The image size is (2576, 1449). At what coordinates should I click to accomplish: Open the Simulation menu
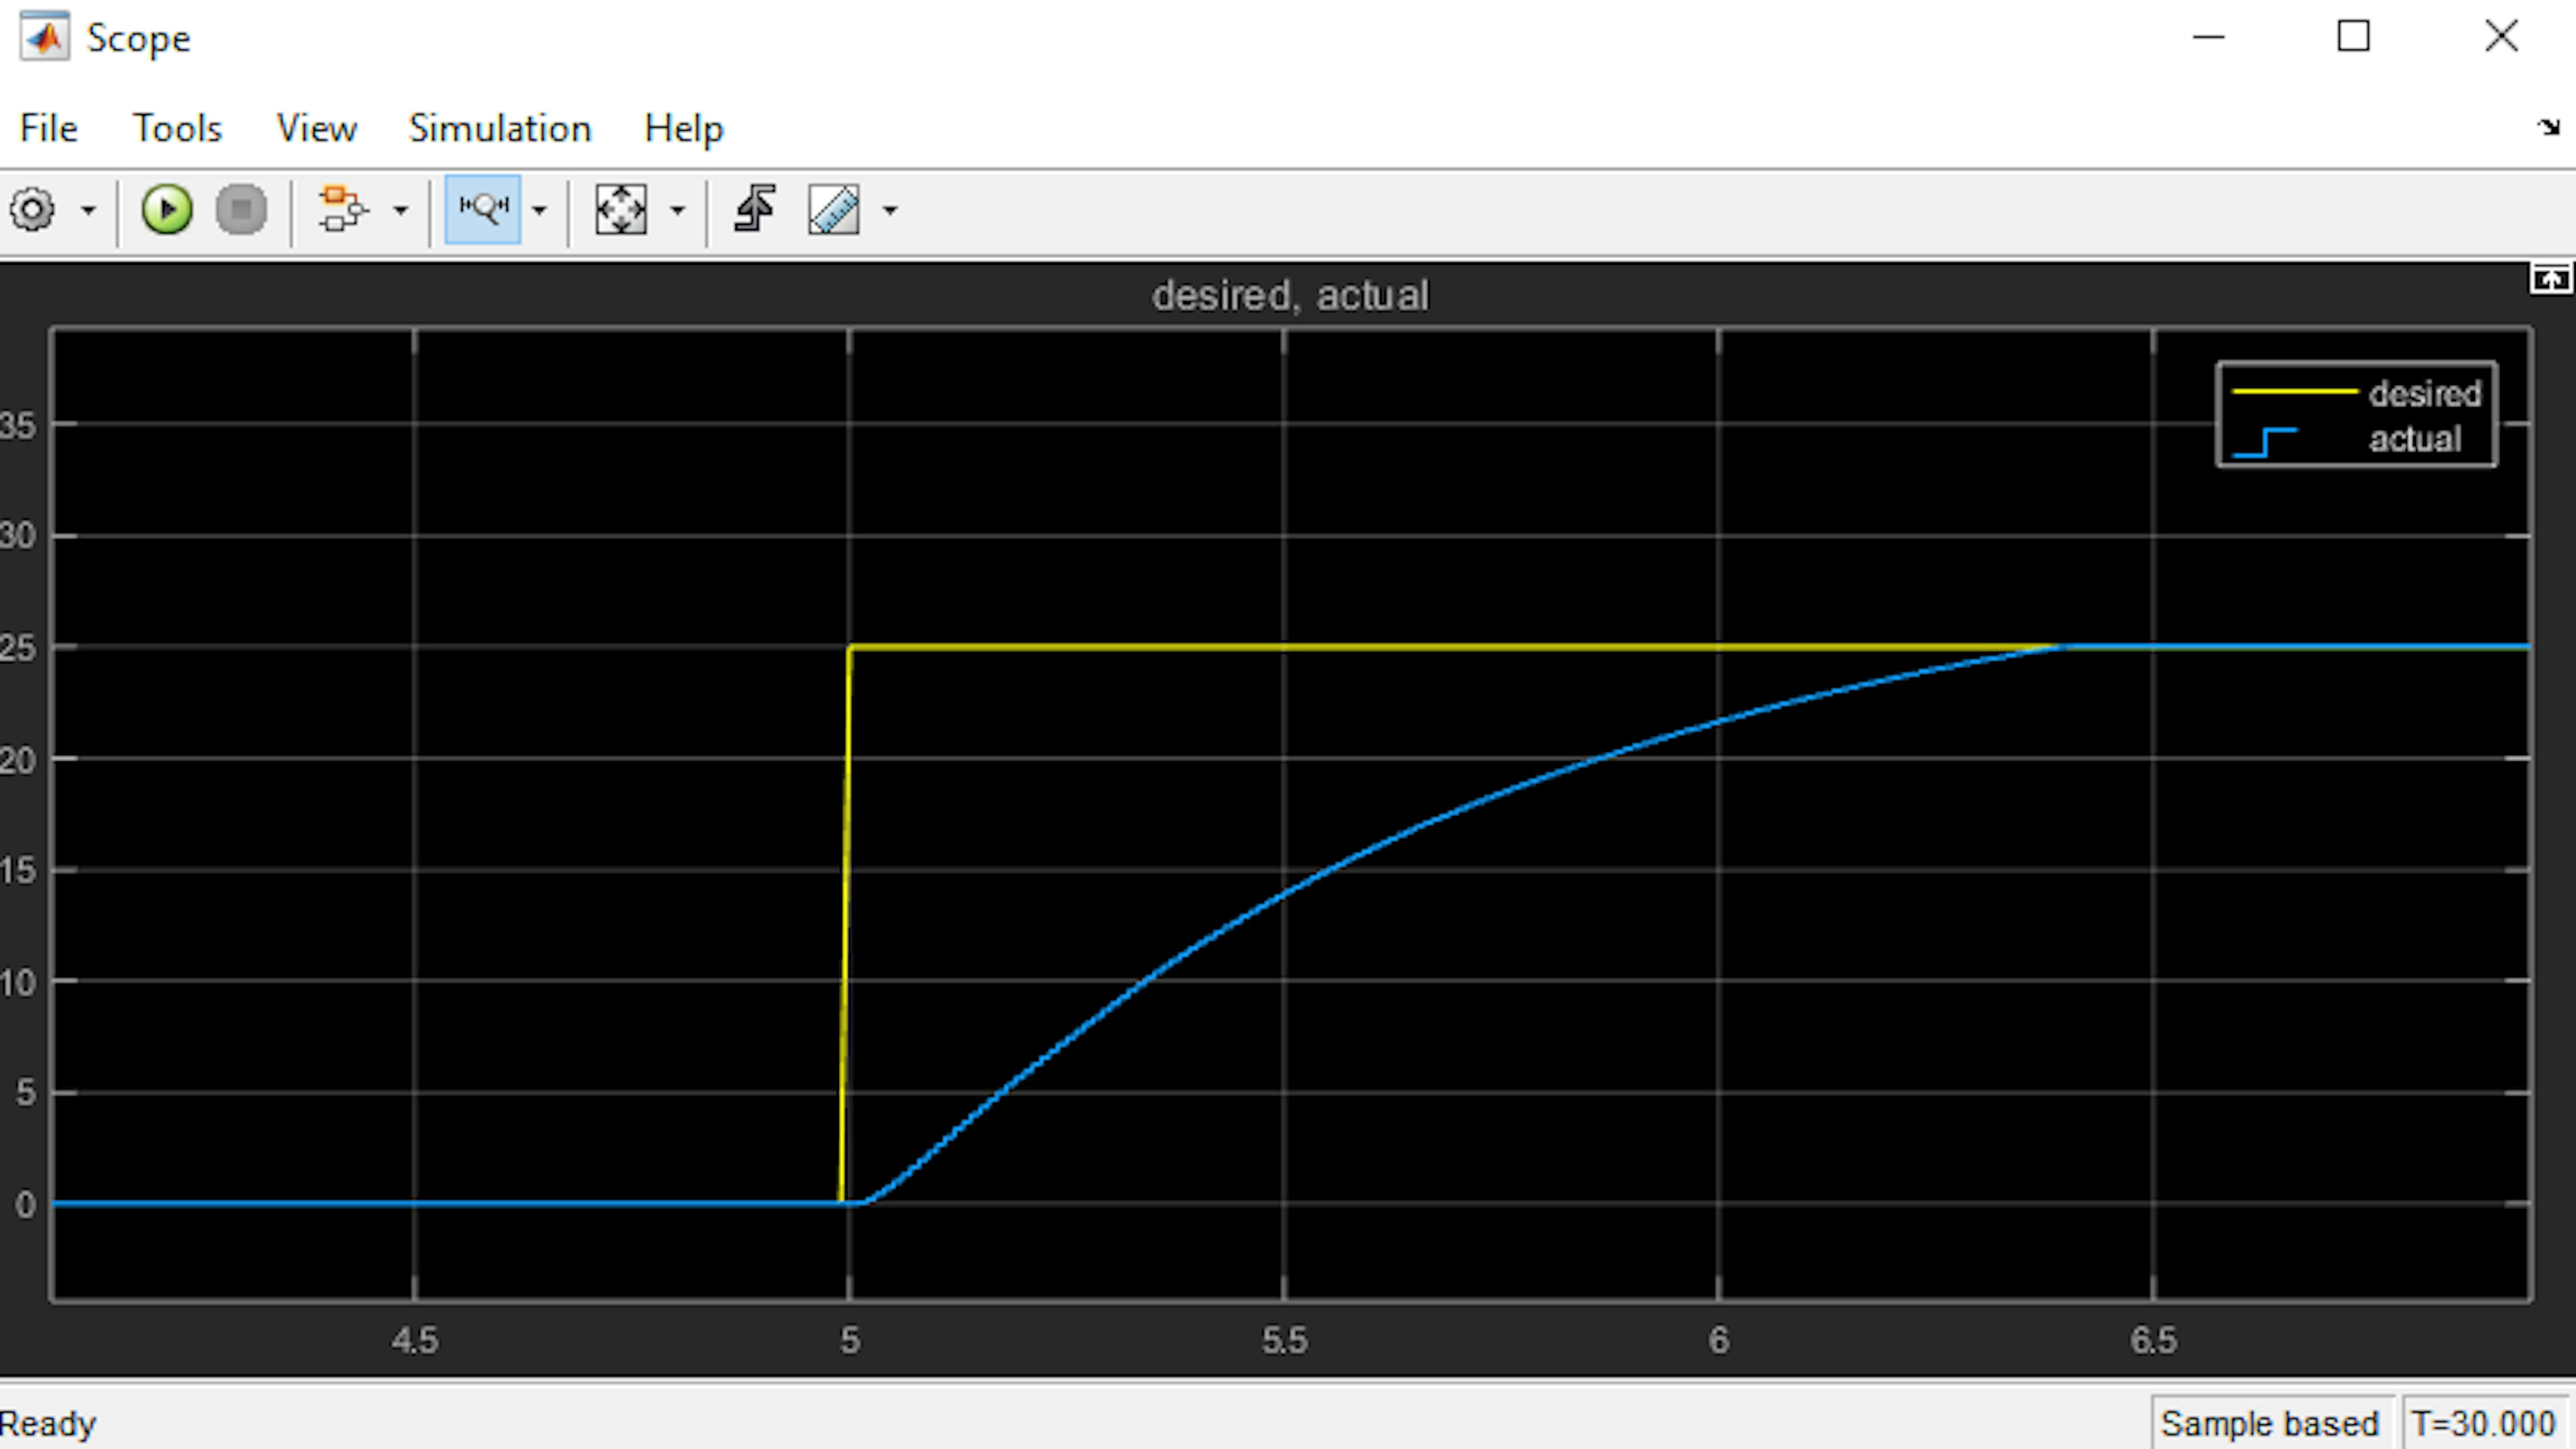coord(500,128)
